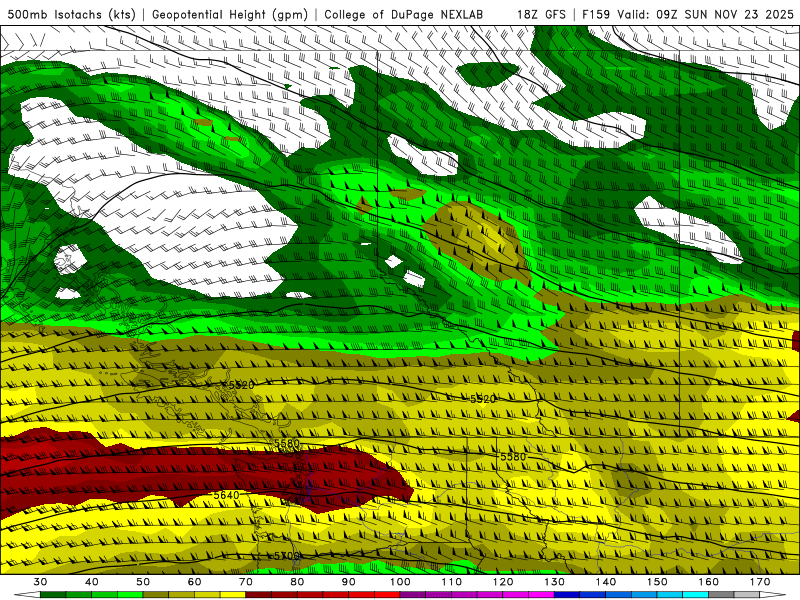
Task: Click legend value 40 on the color scale
Action: (91, 582)
